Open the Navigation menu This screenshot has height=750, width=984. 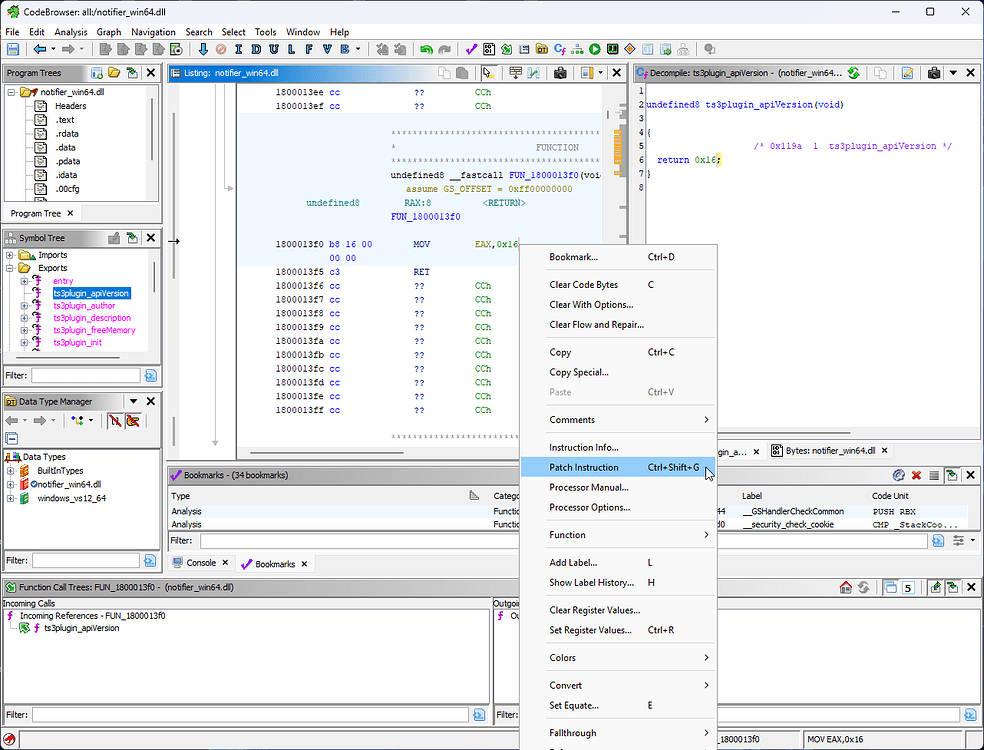(153, 32)
